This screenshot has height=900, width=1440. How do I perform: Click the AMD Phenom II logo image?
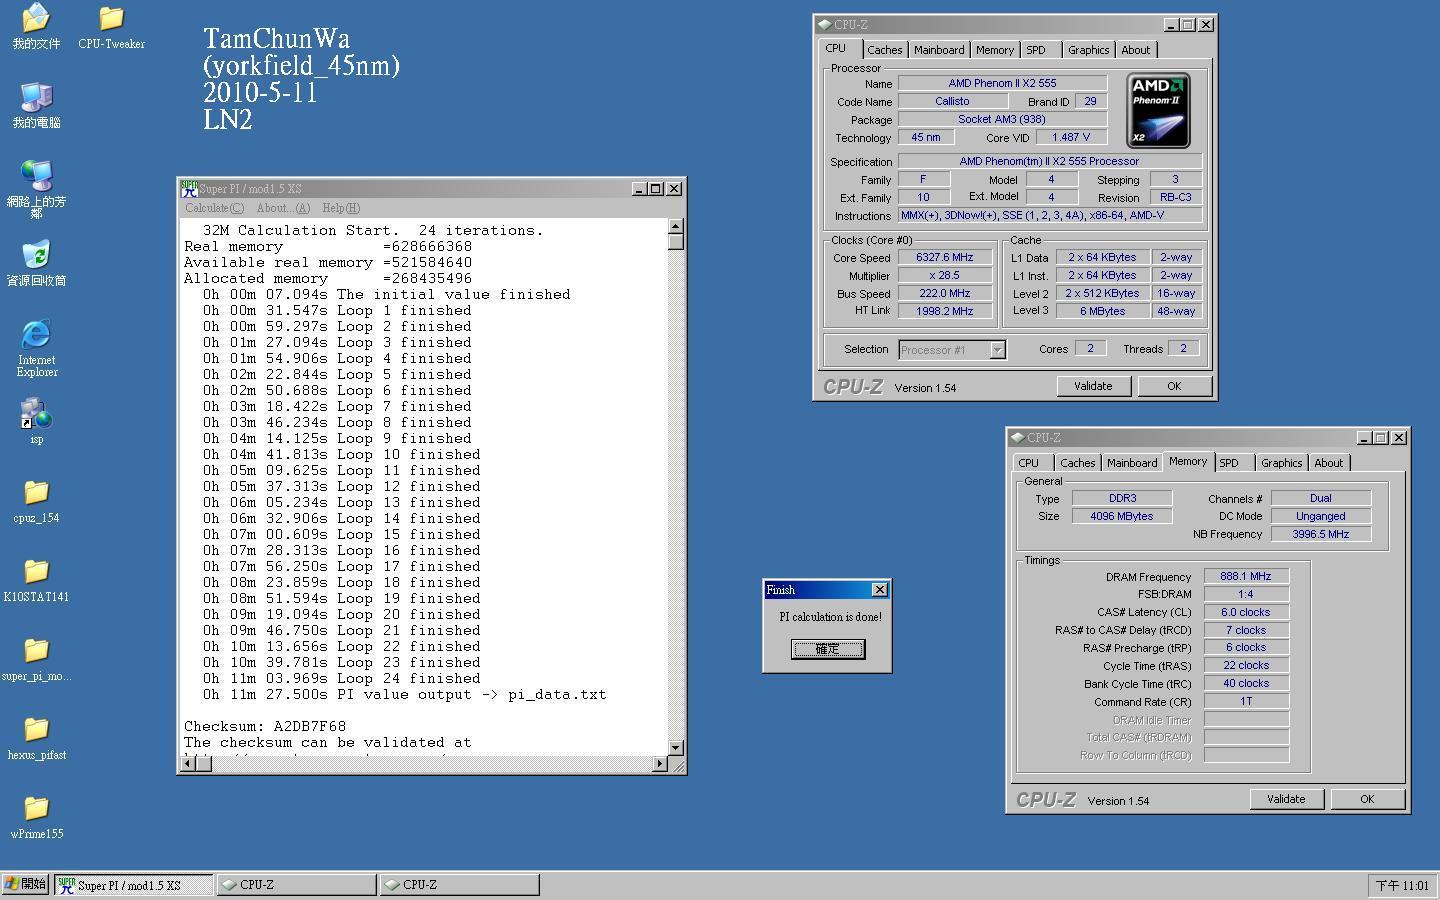1158,110
